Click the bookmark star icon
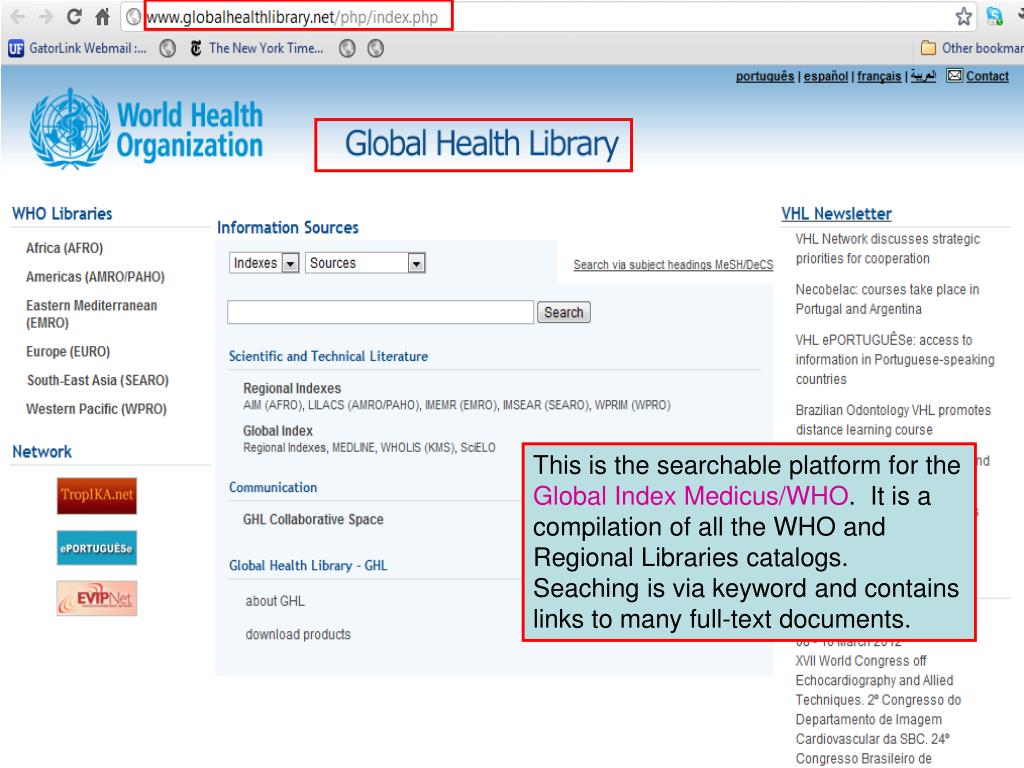 963,16
